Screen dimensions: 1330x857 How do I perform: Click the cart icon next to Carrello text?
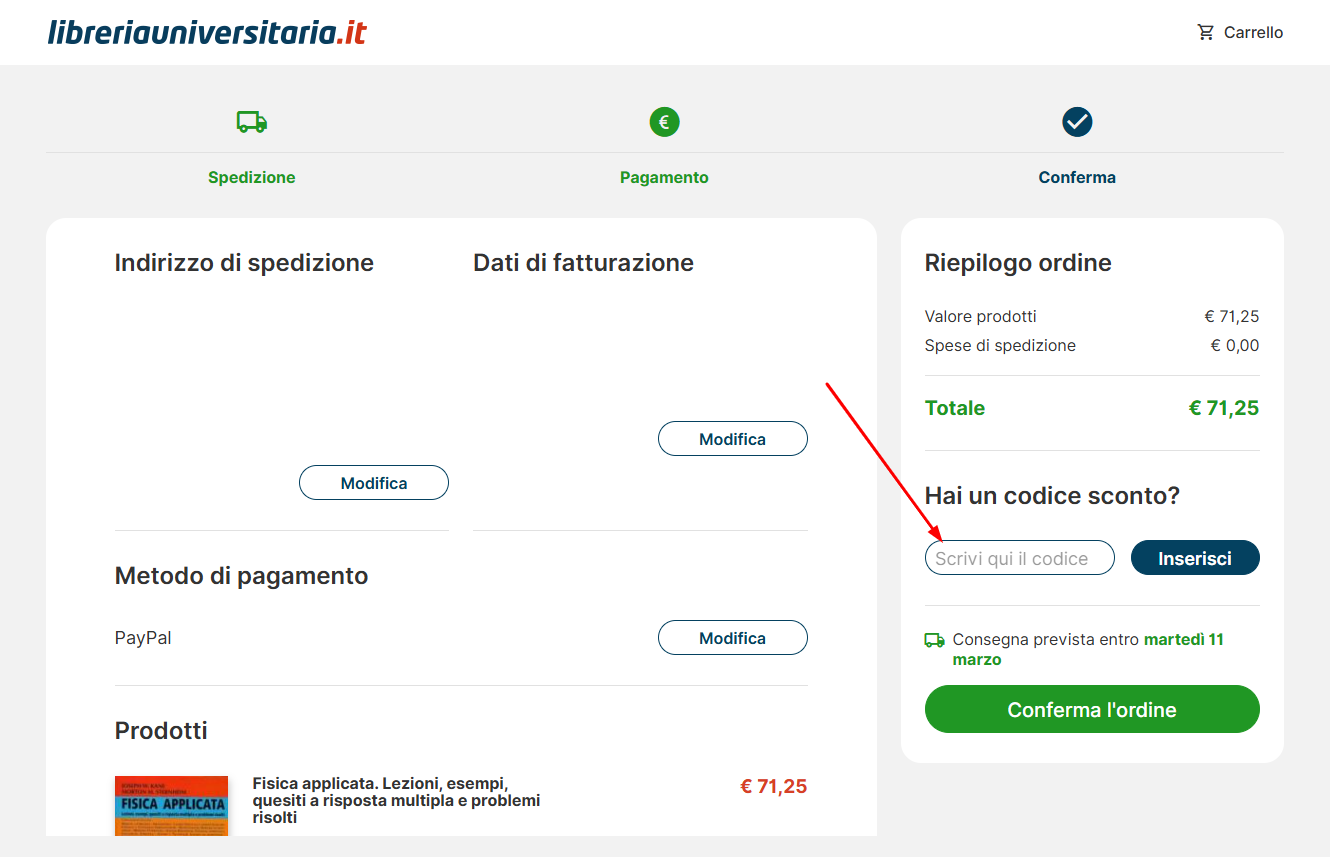pyautogui.click(x=1205, y=31)
